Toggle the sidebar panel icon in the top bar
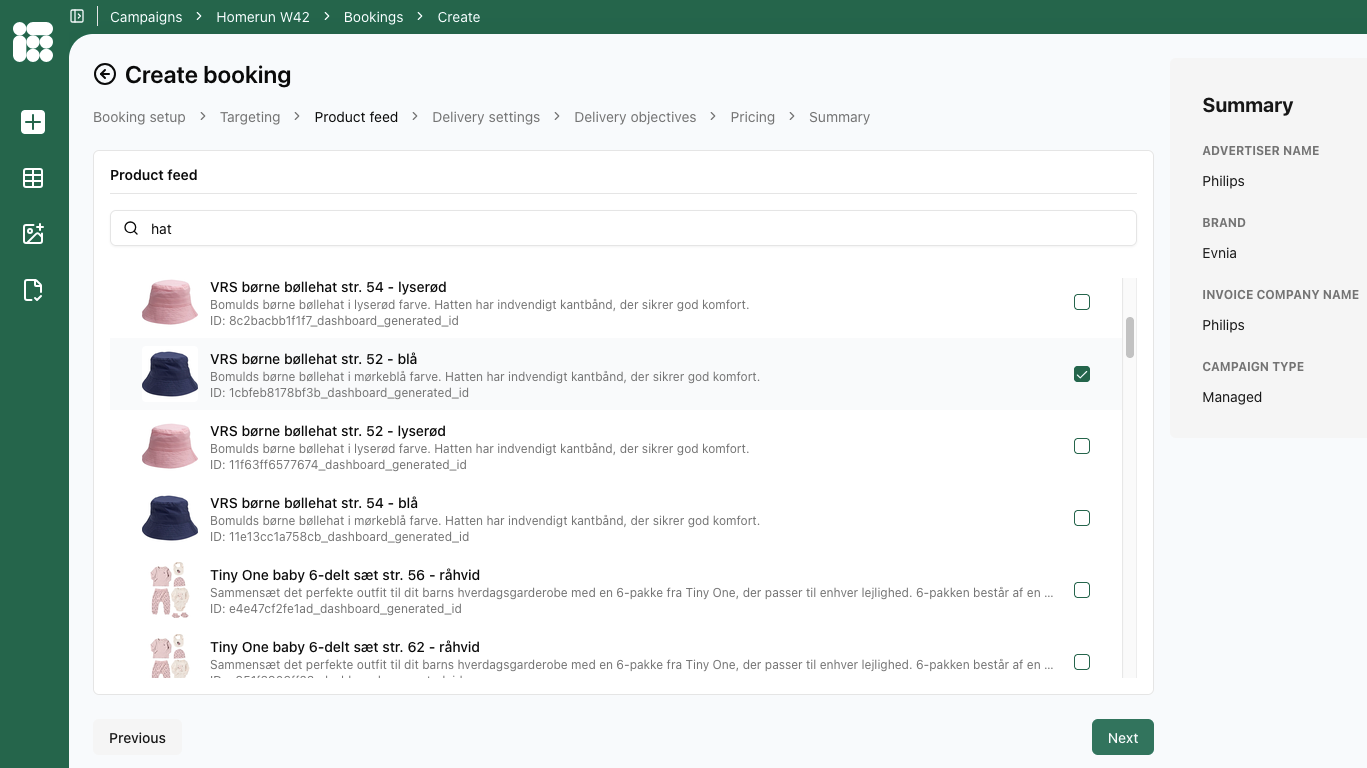Image resolution: width=1367 pixels, height=768 pixels. (77, 16)
